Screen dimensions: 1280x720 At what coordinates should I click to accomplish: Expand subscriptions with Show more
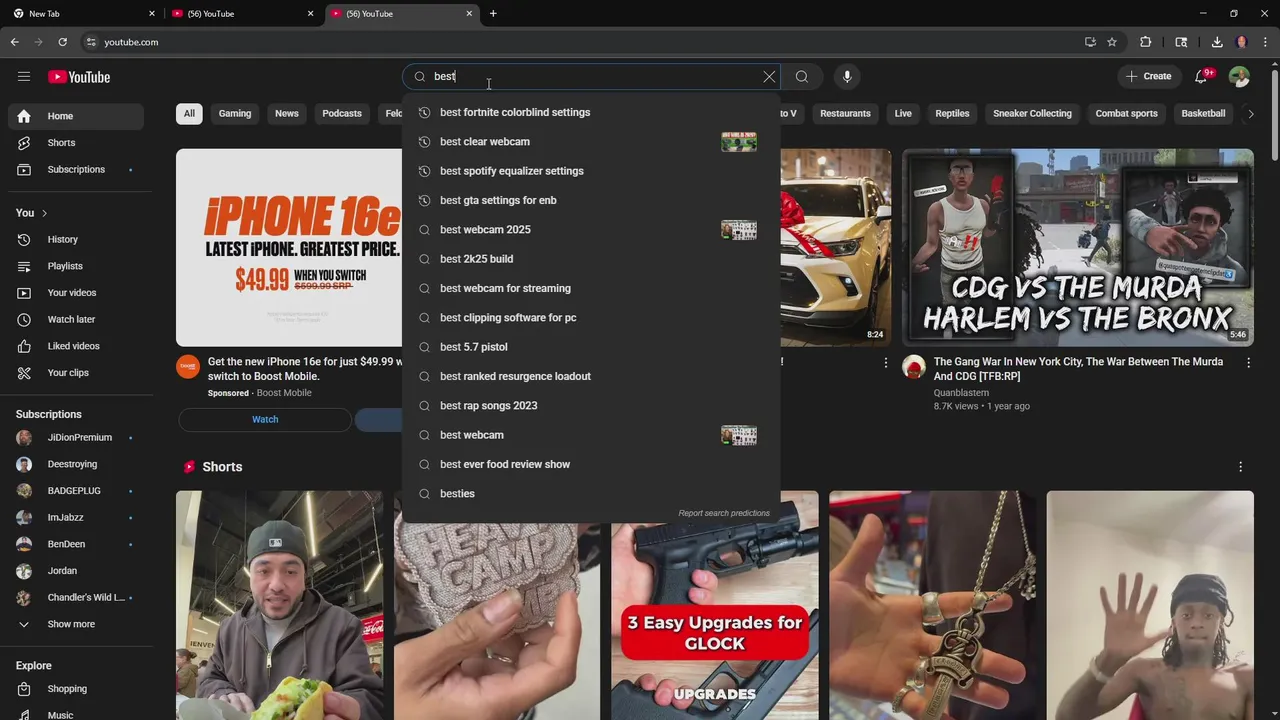pos(76,624)
